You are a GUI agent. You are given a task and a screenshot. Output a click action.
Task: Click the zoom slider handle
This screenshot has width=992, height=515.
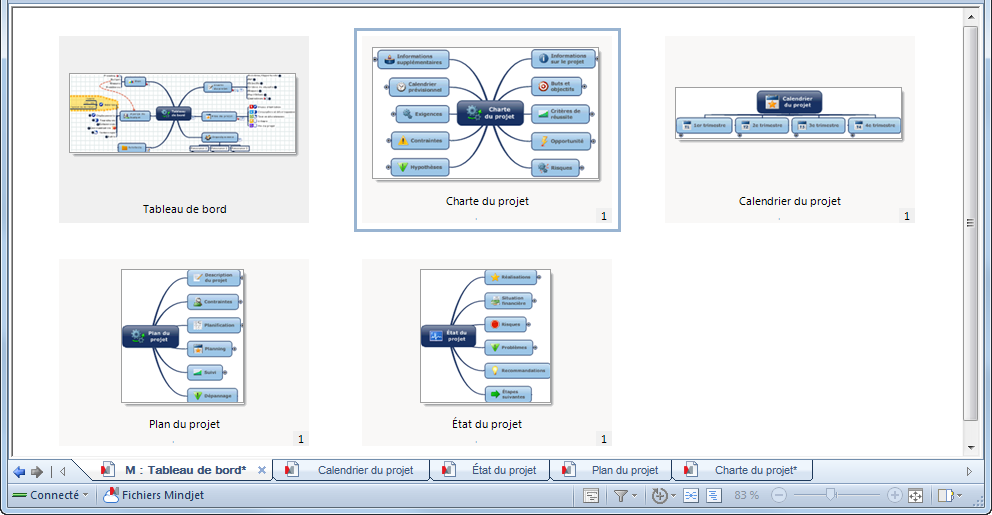tap(829, 495)
